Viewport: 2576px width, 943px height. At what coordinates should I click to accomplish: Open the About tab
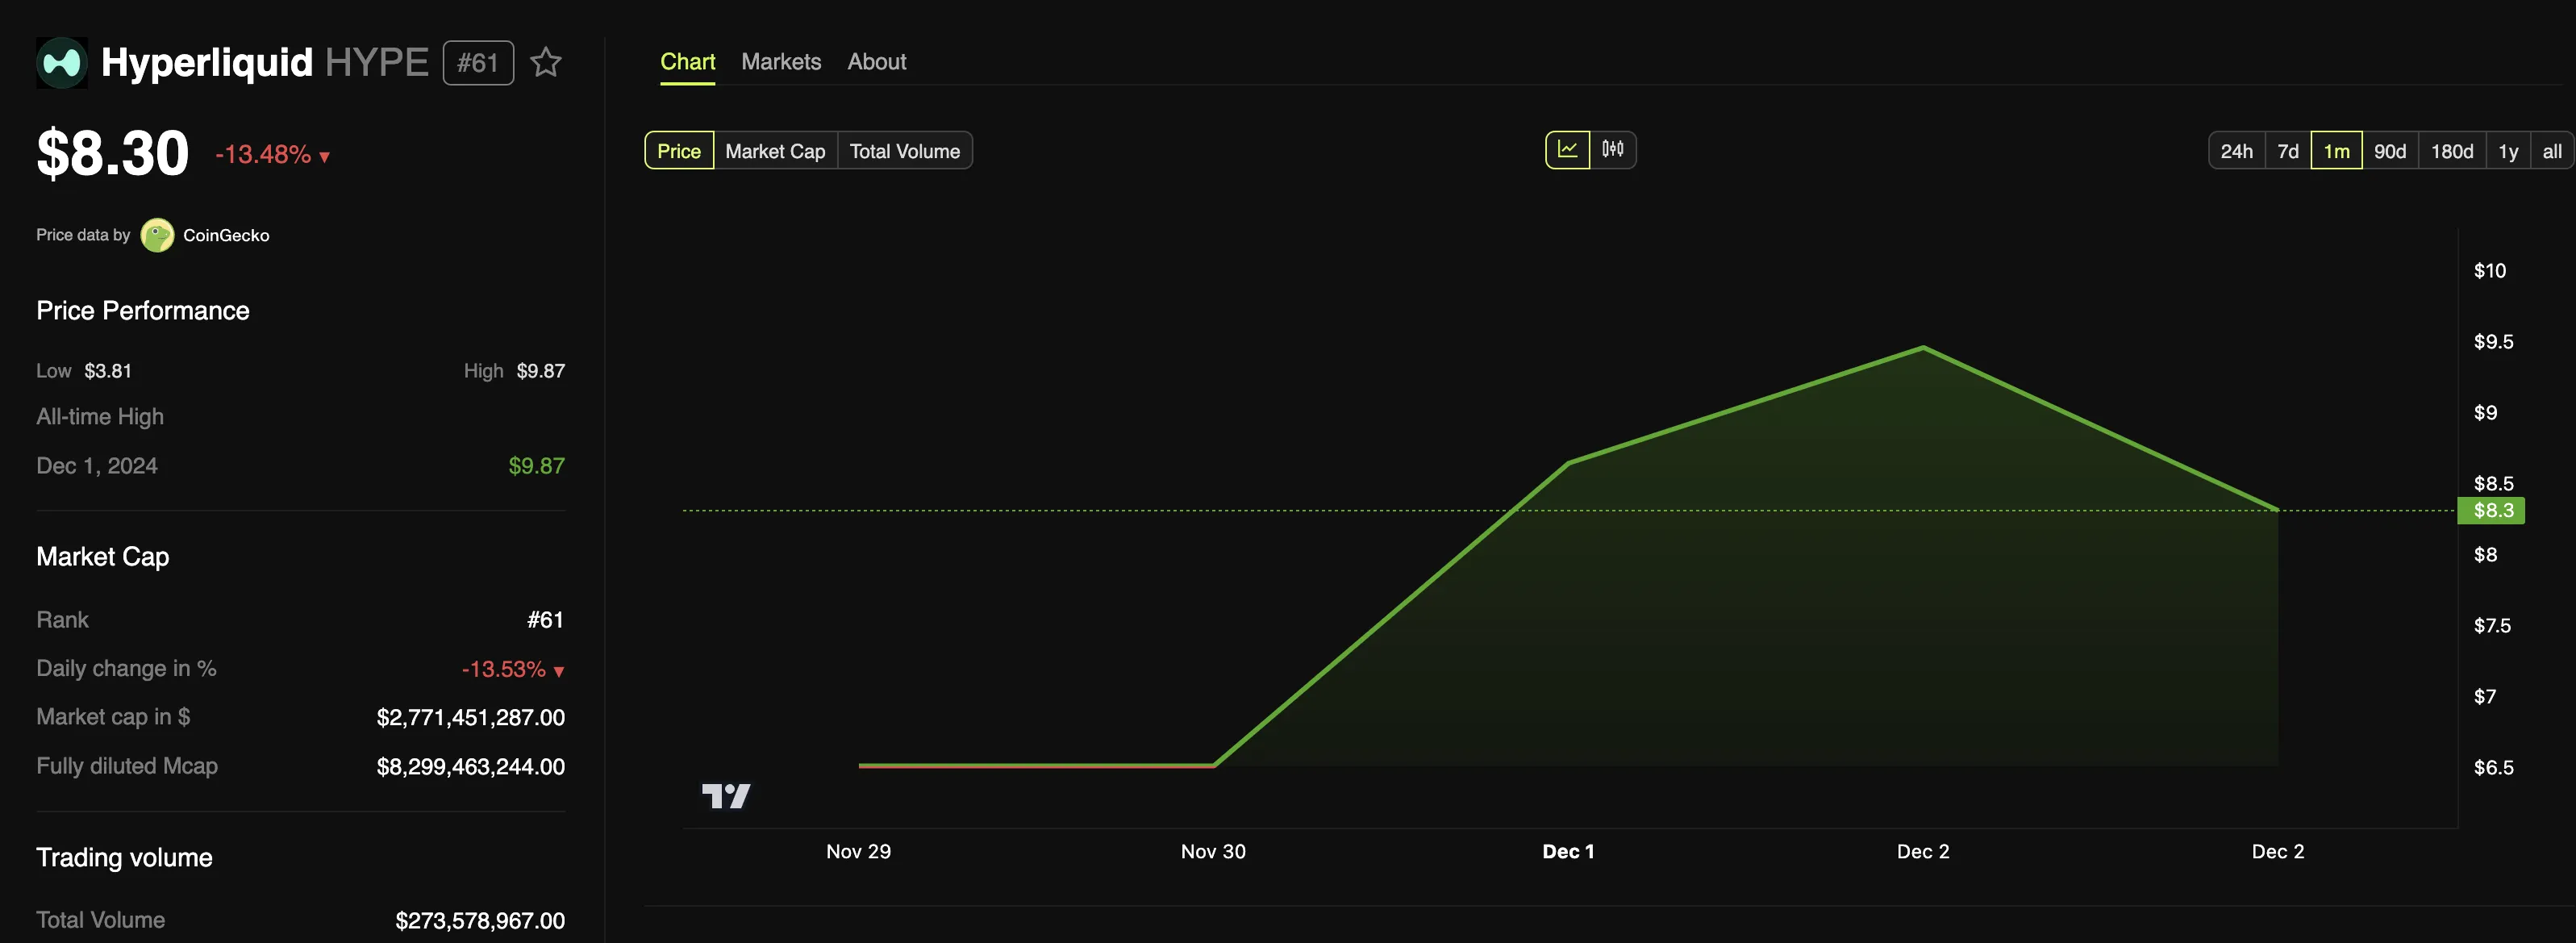pos(876,62)
